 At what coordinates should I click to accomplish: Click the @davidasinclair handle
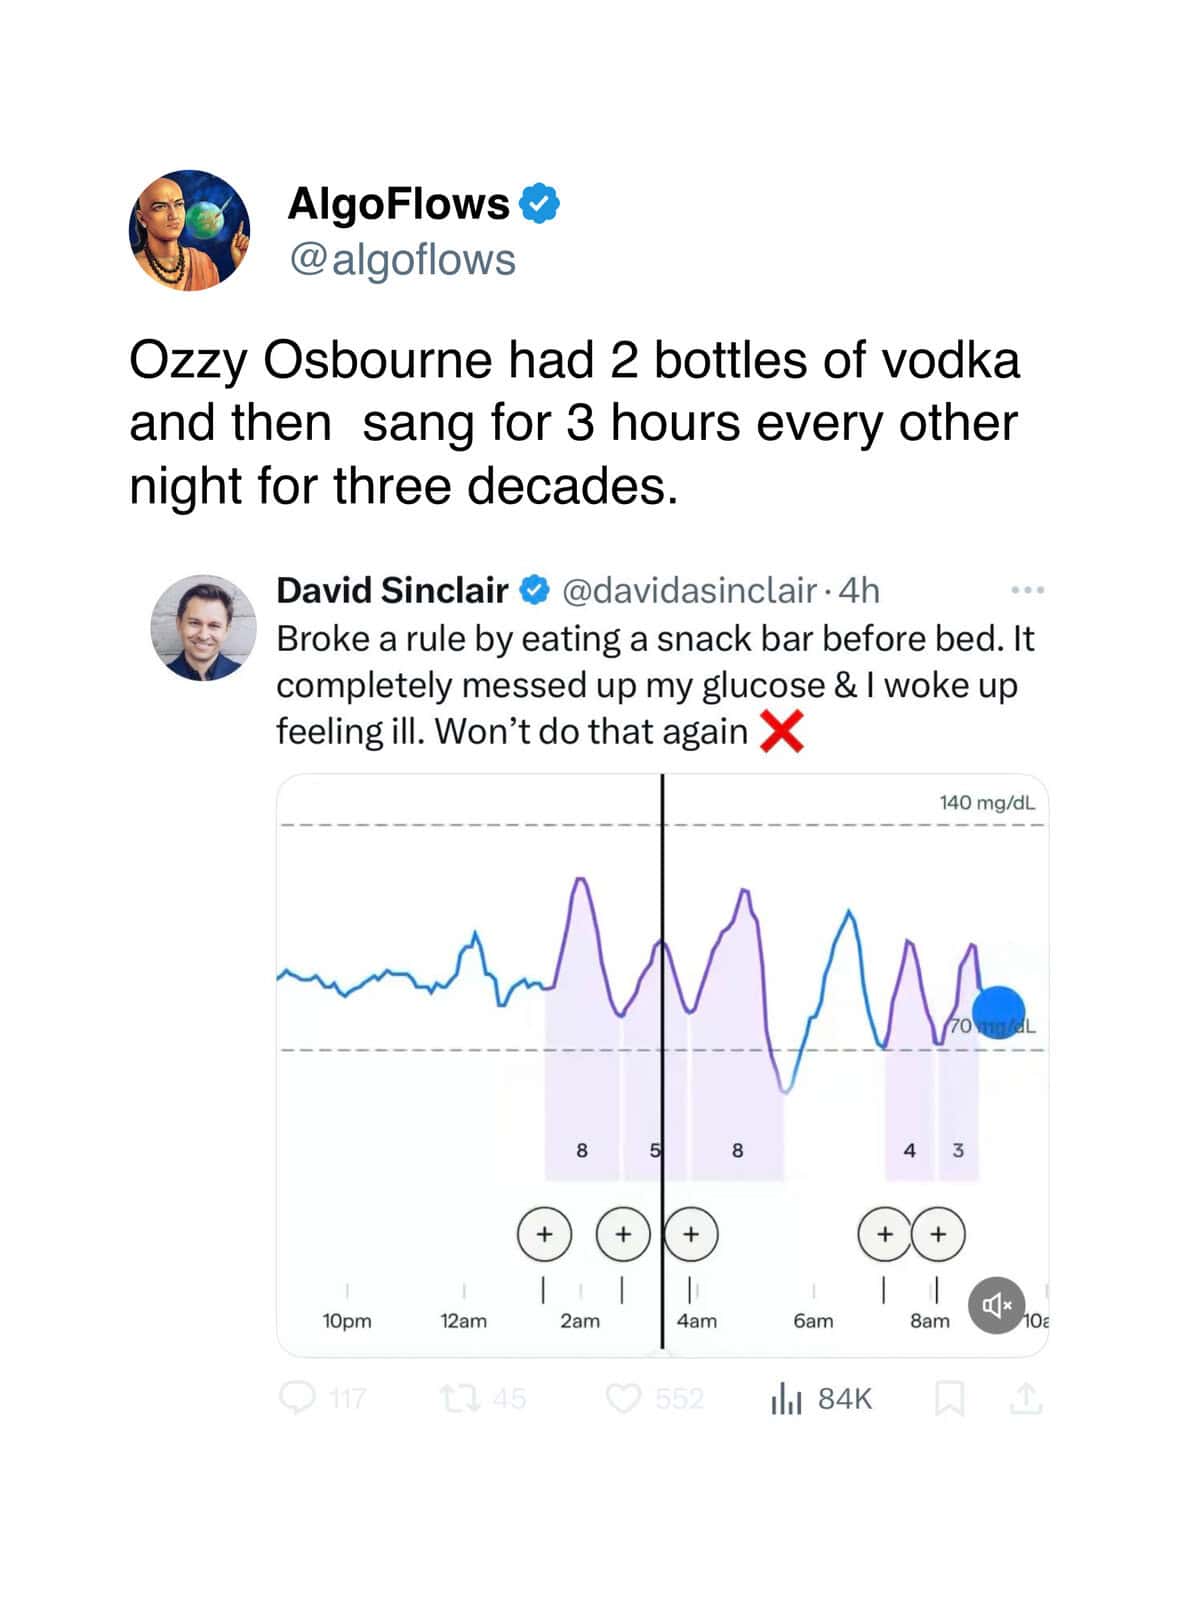(x=690, y=591)
